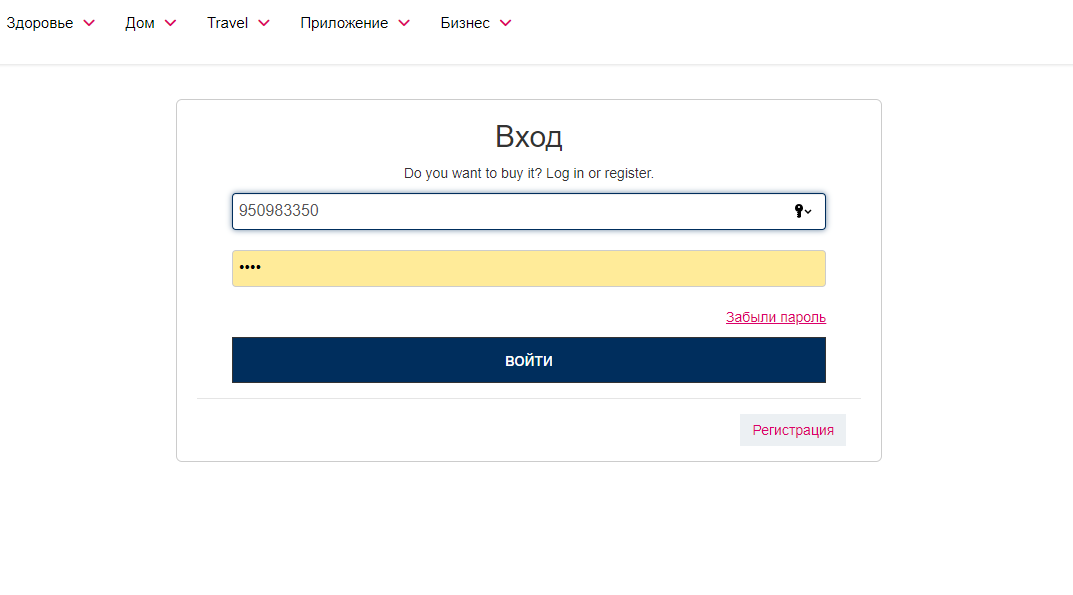Viewport: 1073px width, 595px height.
Task: Expand the Travel chevron arrow
Action: pyautogui.click(x=264, y=23)
